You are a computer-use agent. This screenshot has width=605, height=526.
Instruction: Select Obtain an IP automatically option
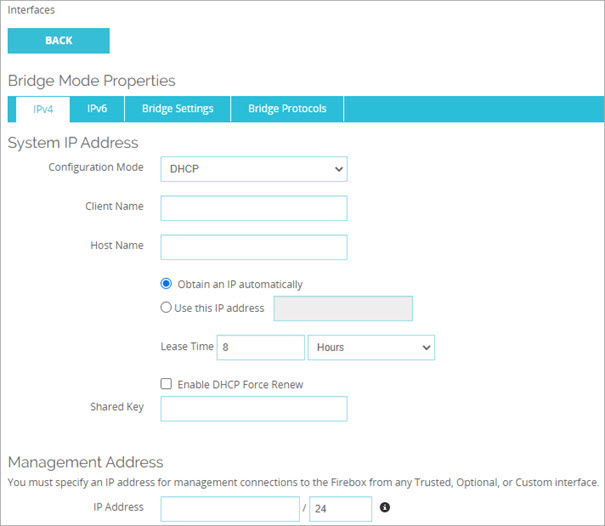pyautogui.click(x=168, y=284)
